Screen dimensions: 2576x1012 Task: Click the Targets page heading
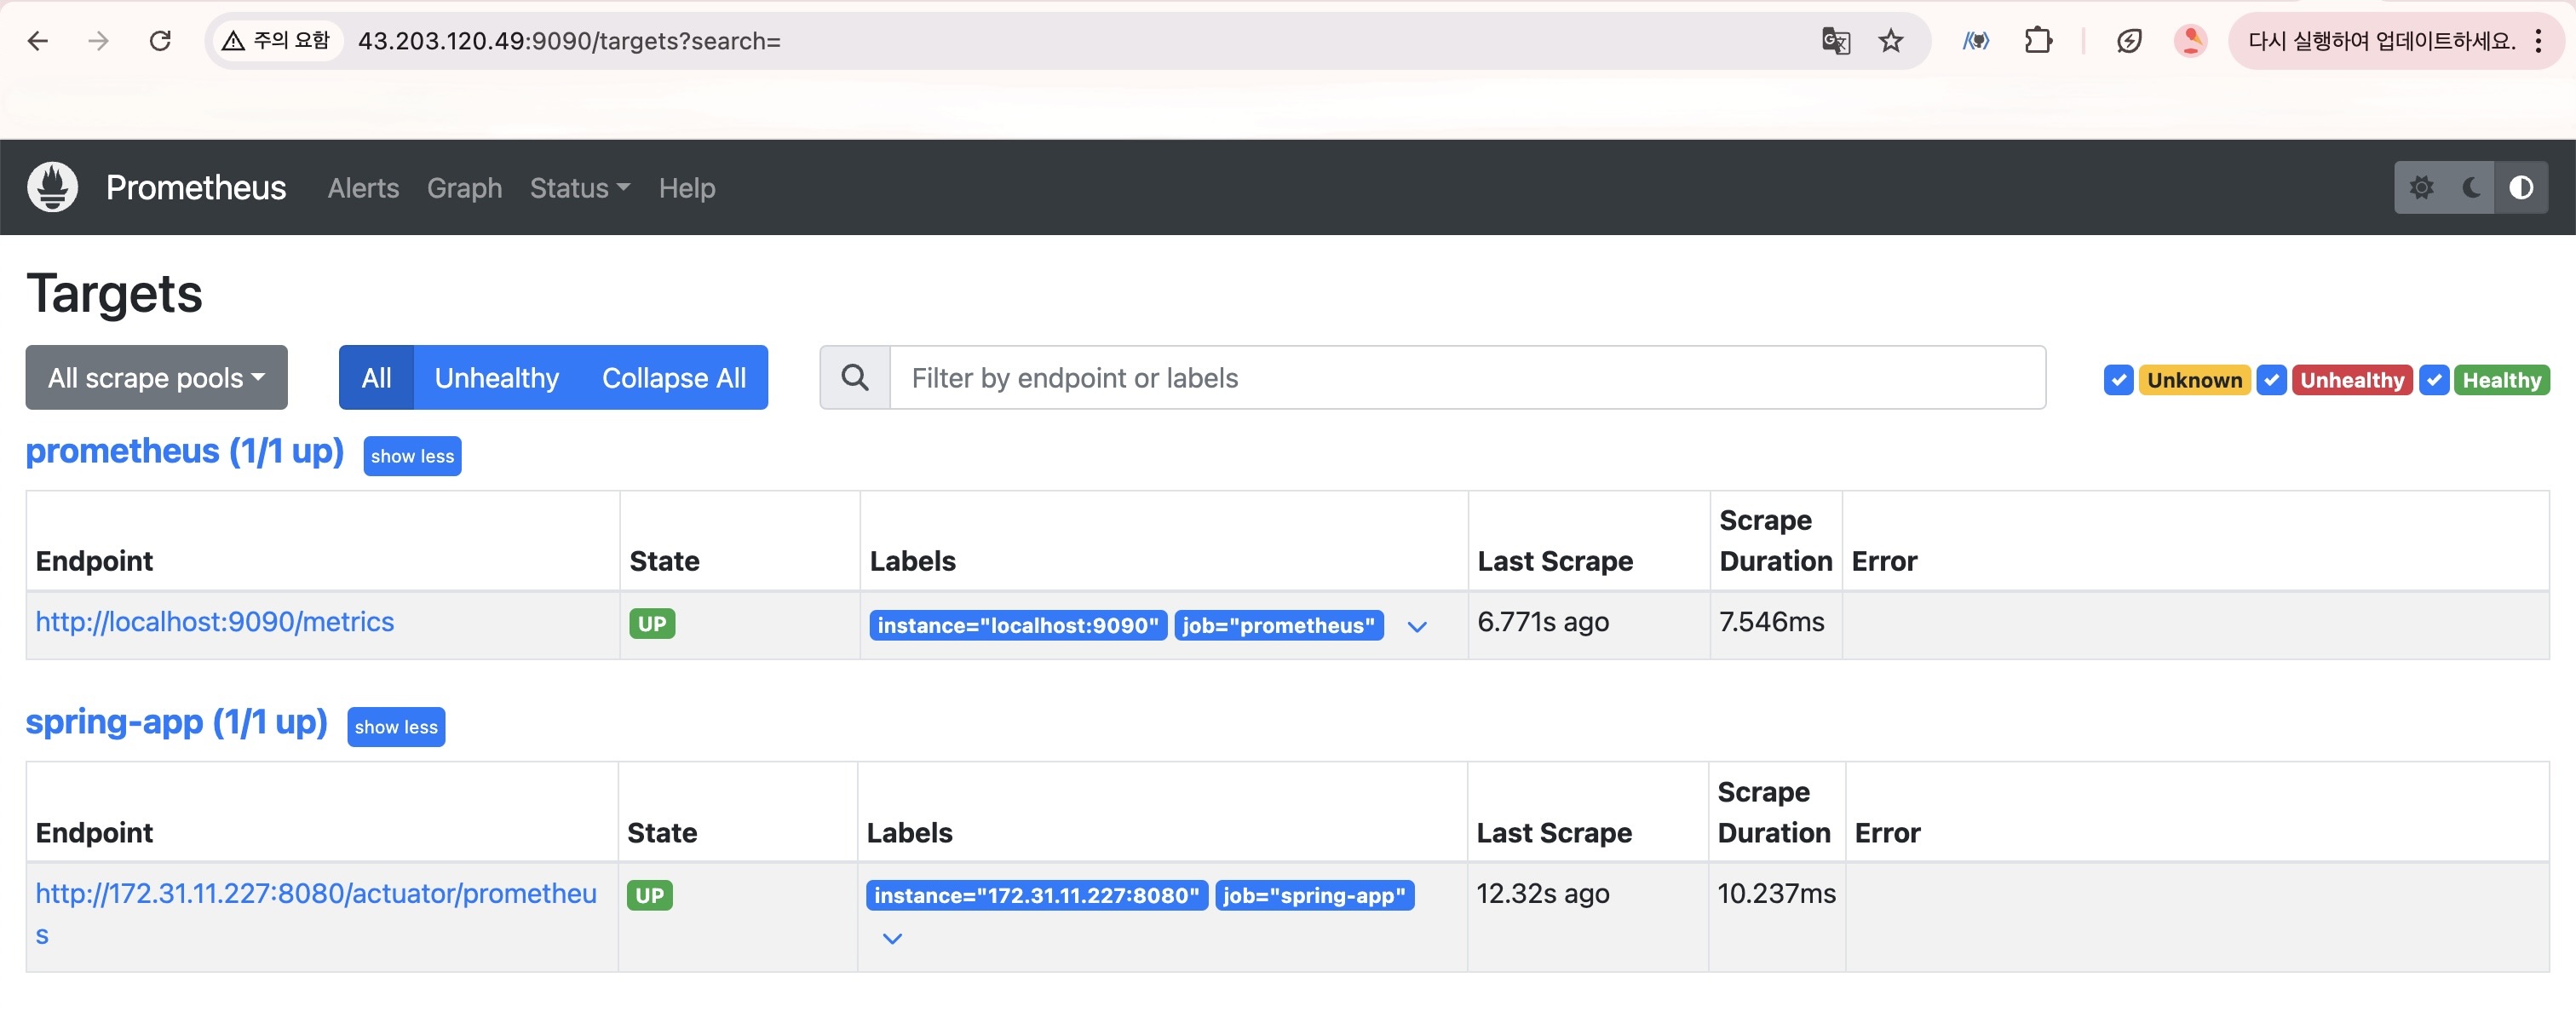(x=114, y=294)
